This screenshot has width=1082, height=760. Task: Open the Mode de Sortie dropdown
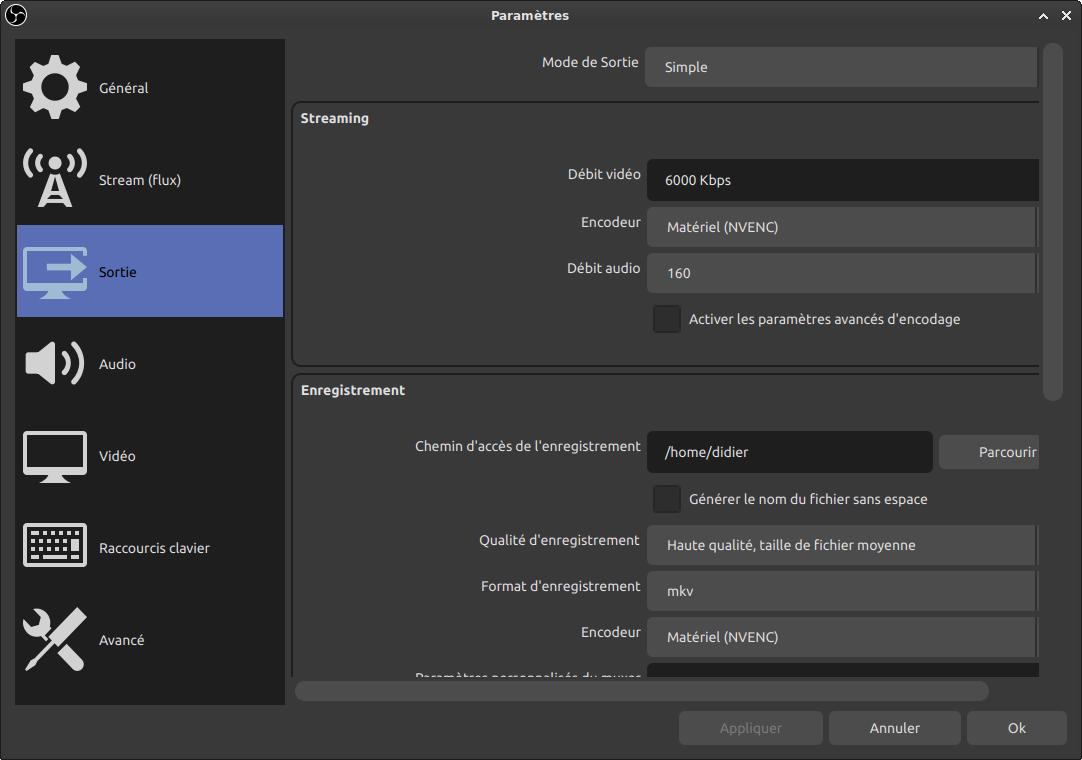tap(840, 67)
